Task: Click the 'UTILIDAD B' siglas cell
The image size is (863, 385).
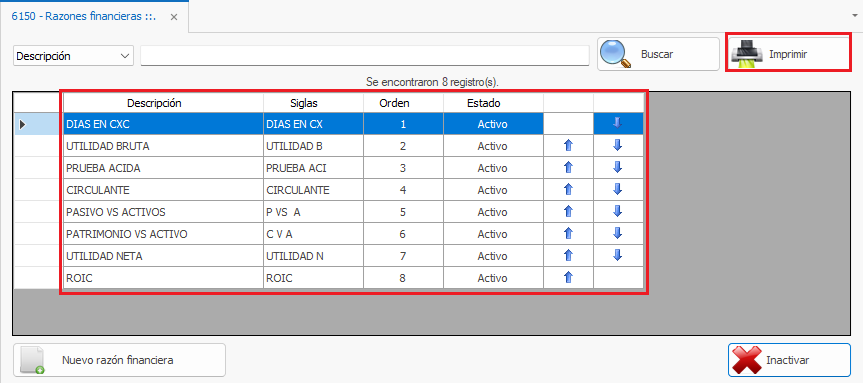Action: click(x=313, y=146)
